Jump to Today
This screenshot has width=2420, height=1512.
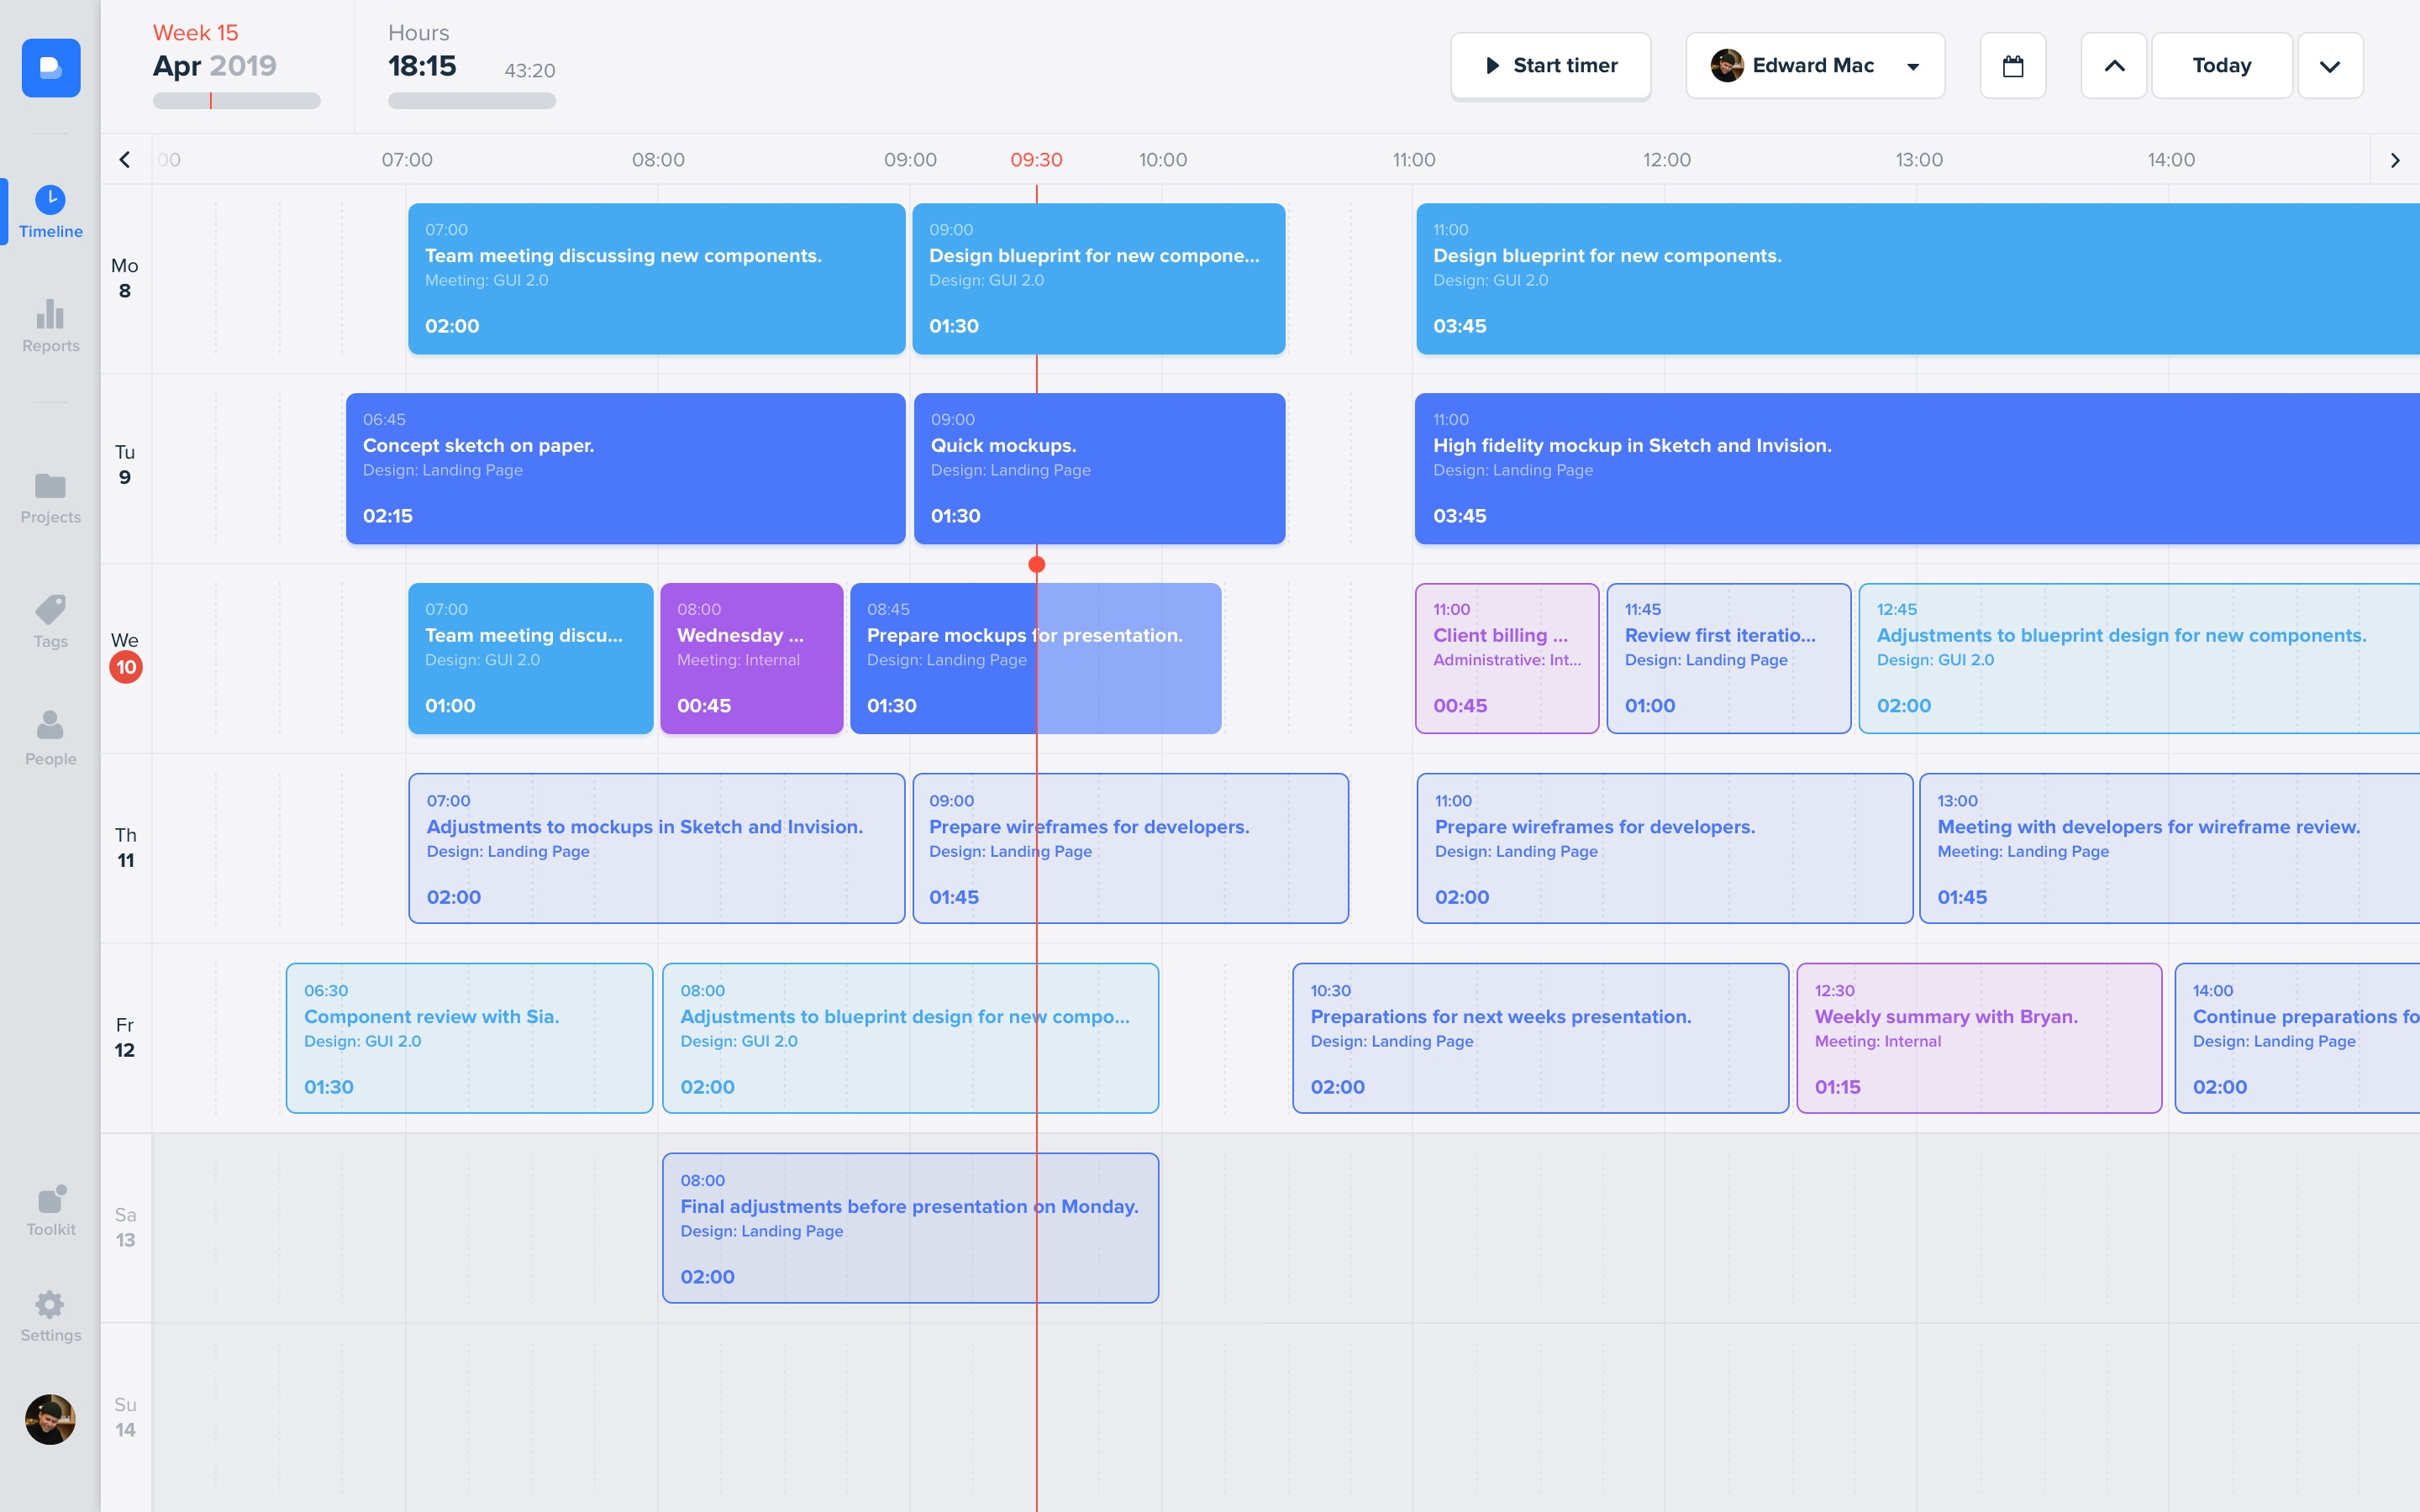click(x=2221, y=66)
